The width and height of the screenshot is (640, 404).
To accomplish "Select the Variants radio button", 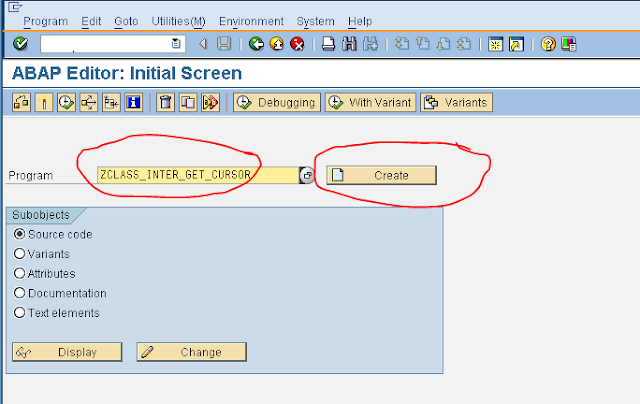I will (x=19, y=253).
